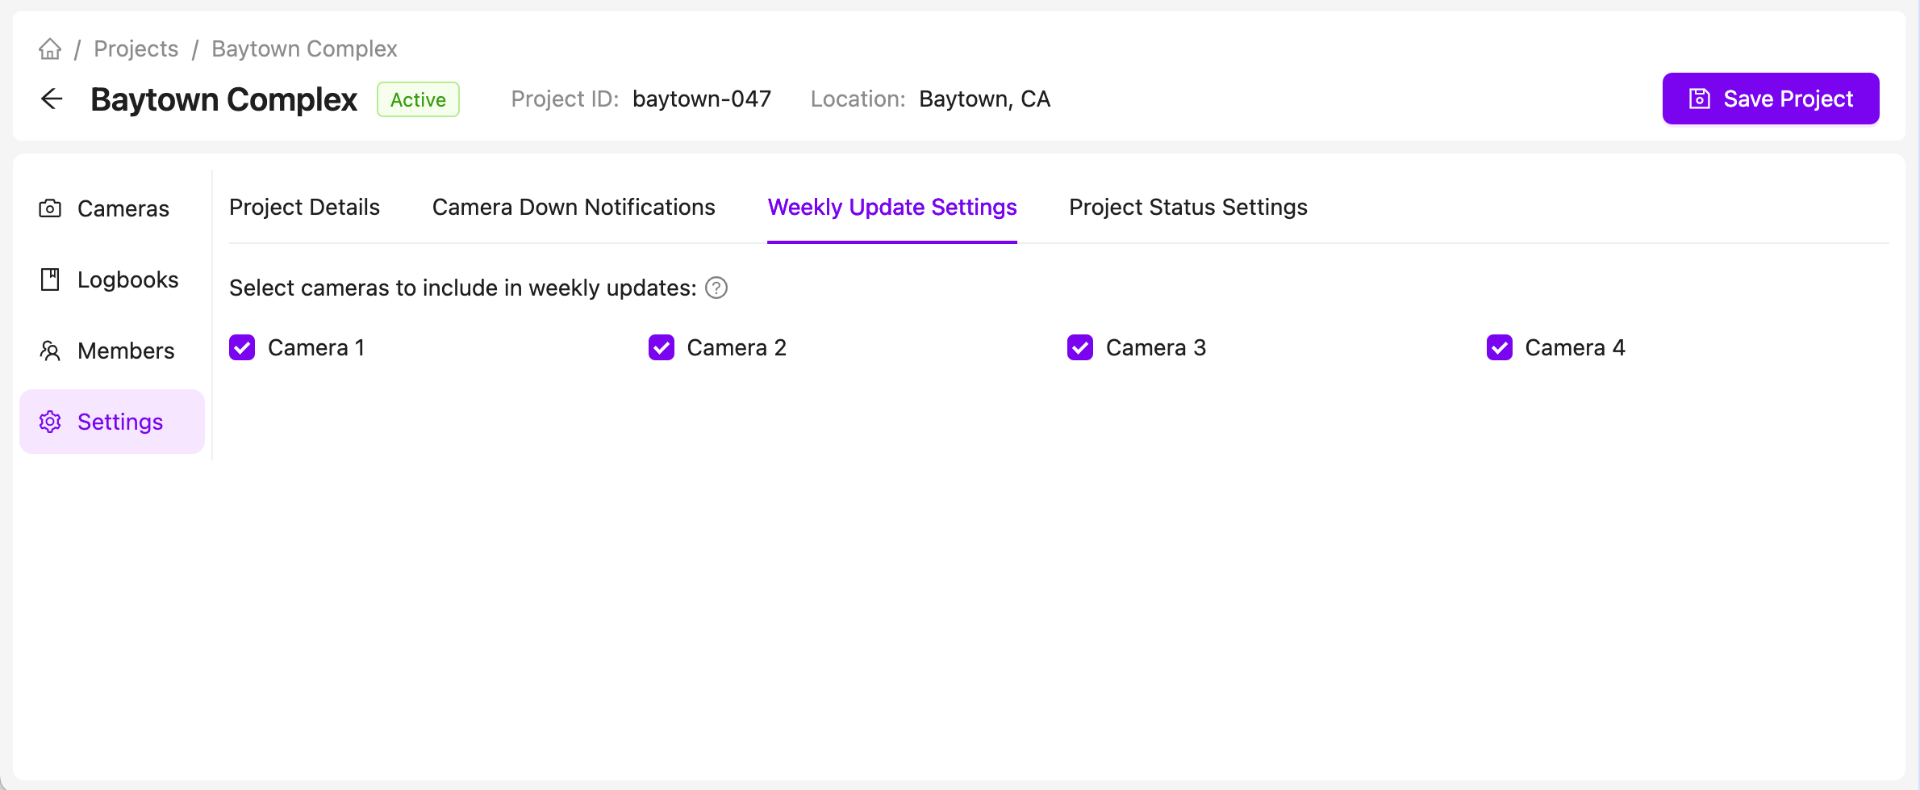Image resolution: width=1920 pixels, height=790 pixels.
Task: Click the home icon in the breadcrumb
Action: tap(50, 48)
